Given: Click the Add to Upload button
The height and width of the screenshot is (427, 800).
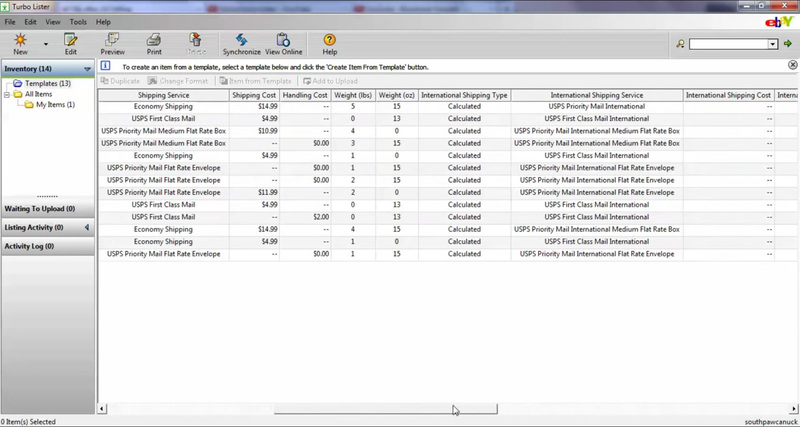Looking at the screenshot, I should pos(331,81).
